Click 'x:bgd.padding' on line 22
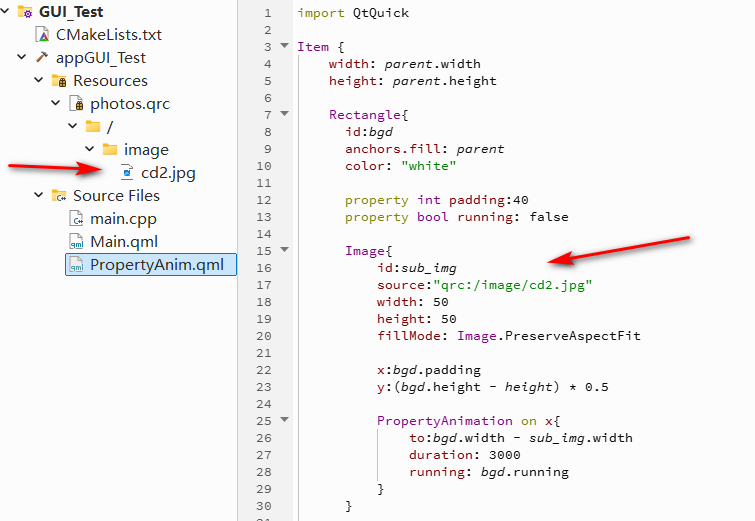The image size is (755, 521). click(429, 371)
